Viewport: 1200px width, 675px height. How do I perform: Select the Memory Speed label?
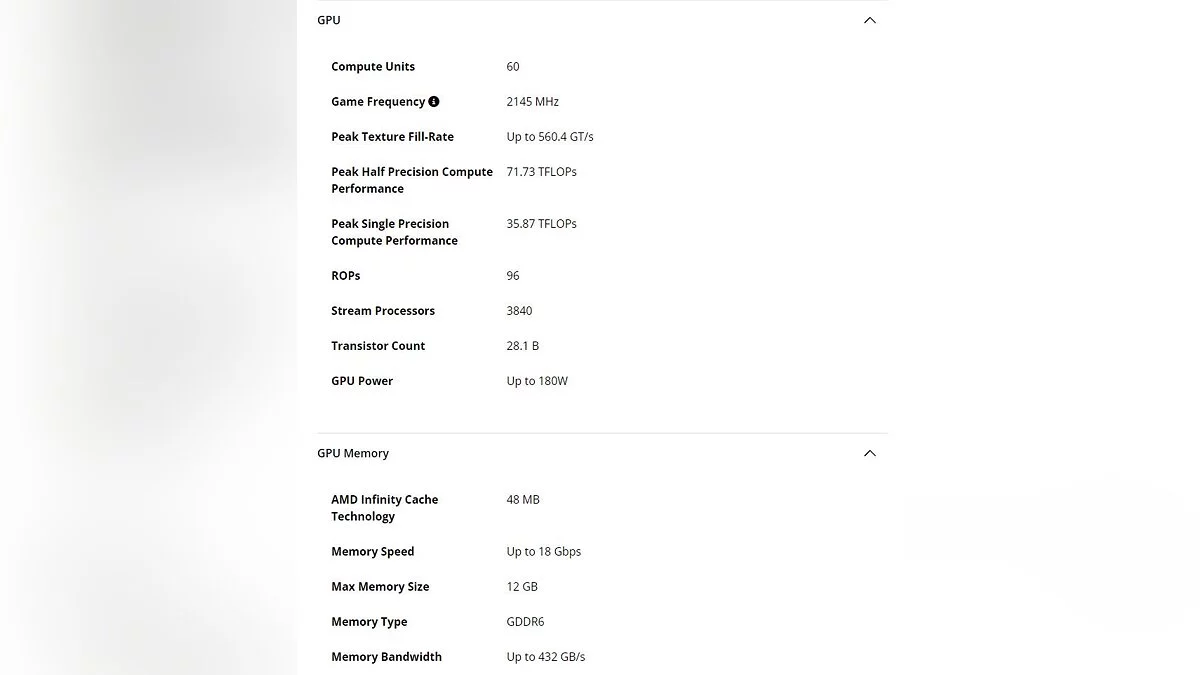coord(372,551)
